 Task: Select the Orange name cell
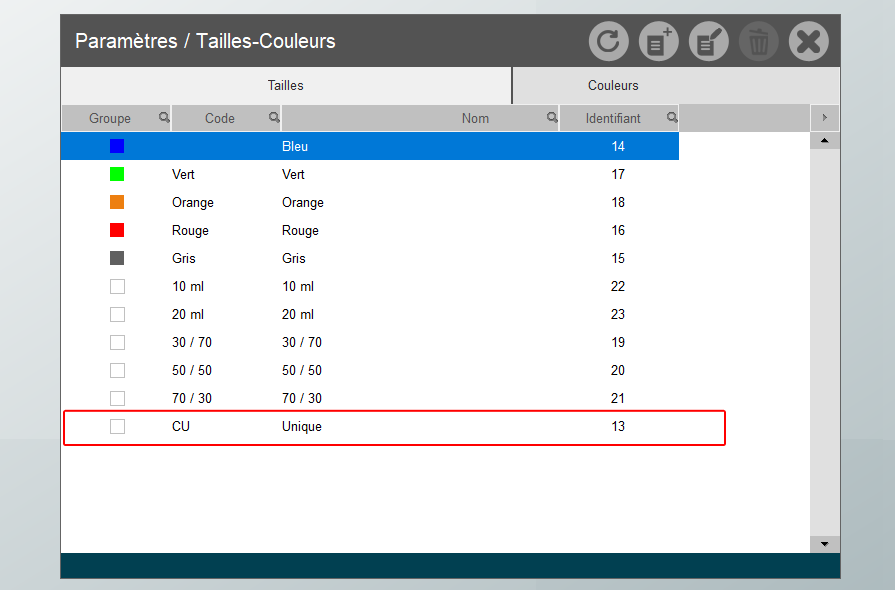pyautogui.click(x=303, y=203)
